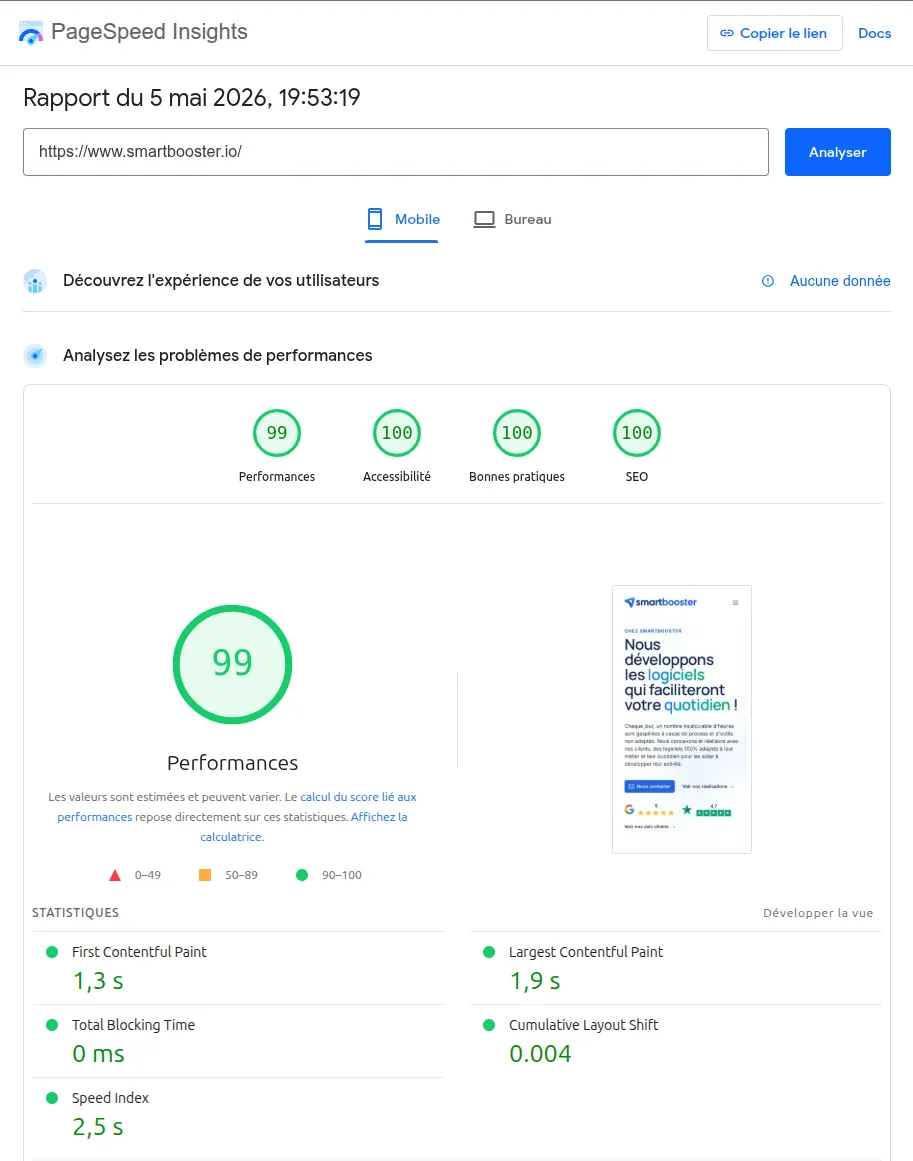Click the green dot beside First Contentful Paint
913x1161 pixels.
pos(52,952)
